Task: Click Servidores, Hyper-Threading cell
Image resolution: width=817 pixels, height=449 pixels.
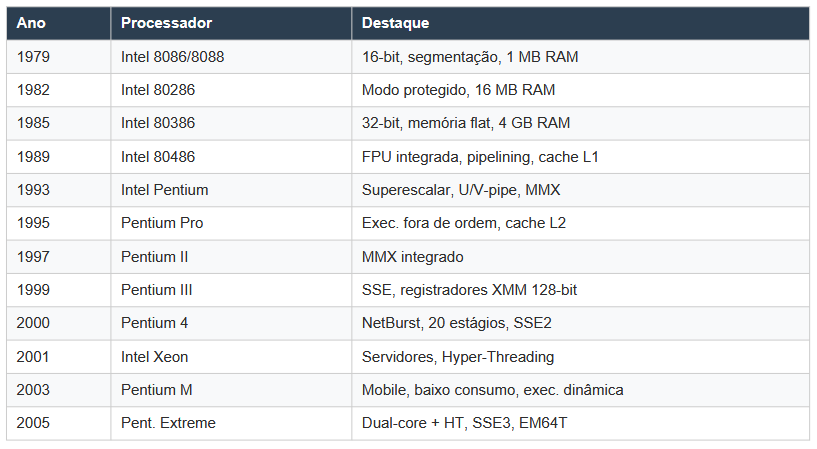Action: 580,357
